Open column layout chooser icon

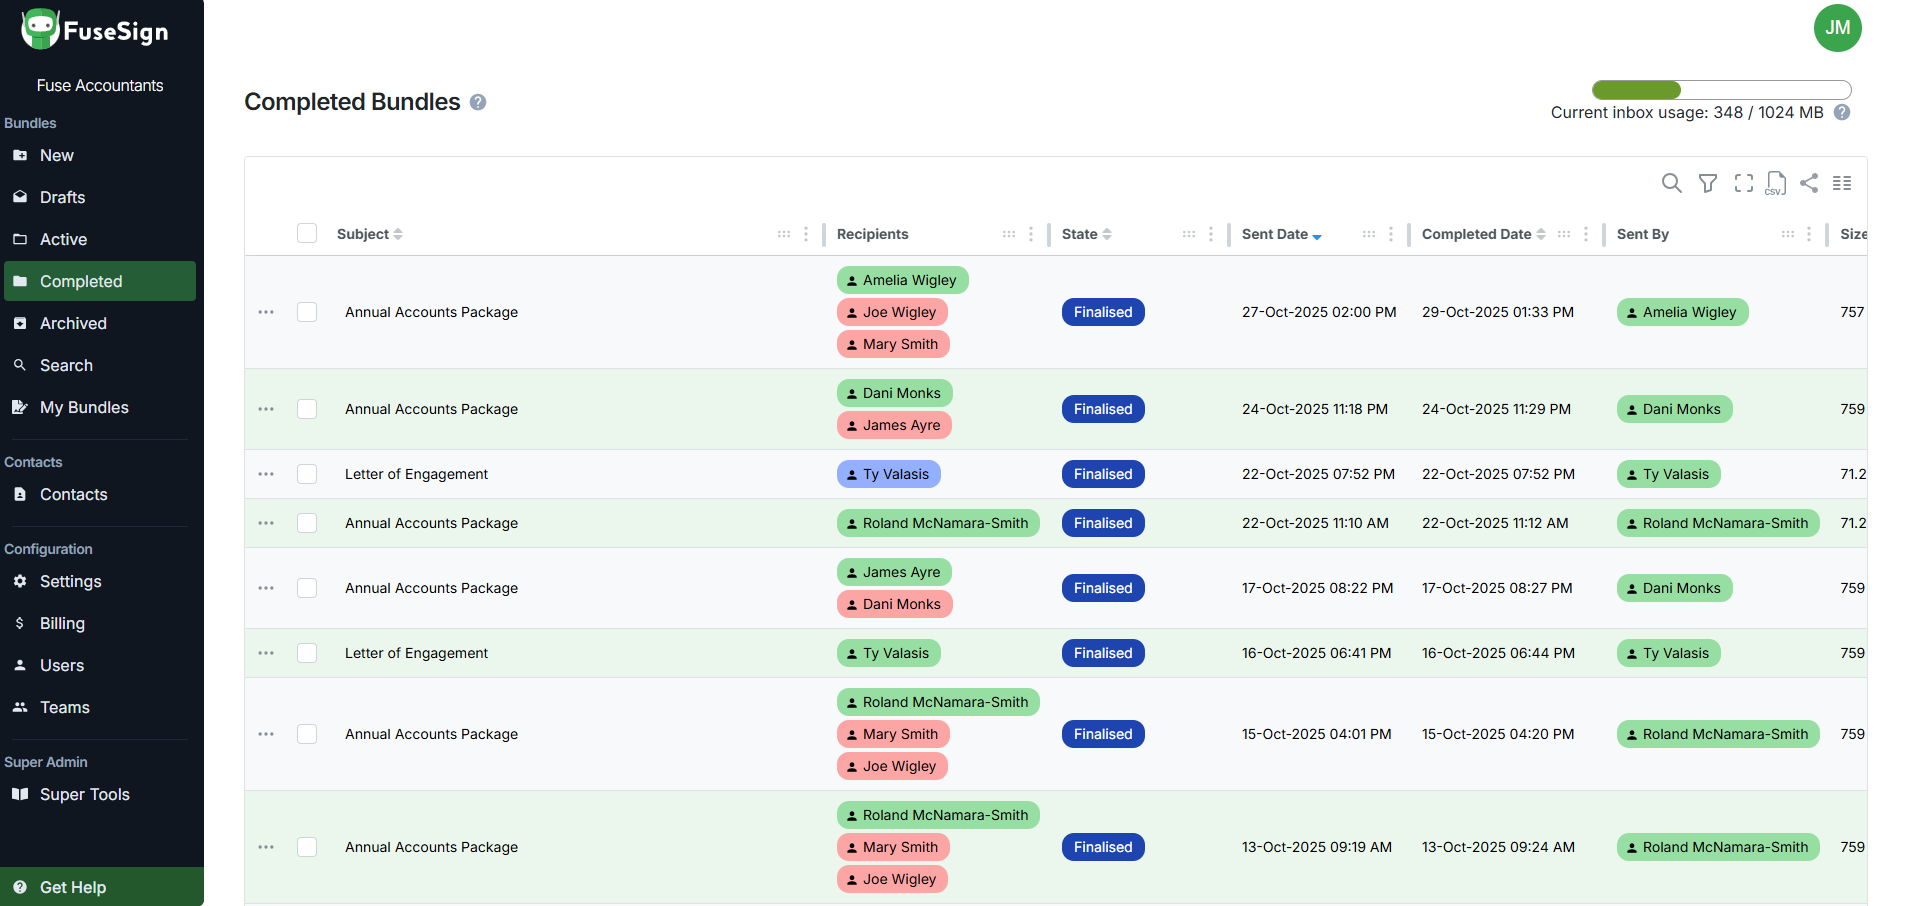1842,183
